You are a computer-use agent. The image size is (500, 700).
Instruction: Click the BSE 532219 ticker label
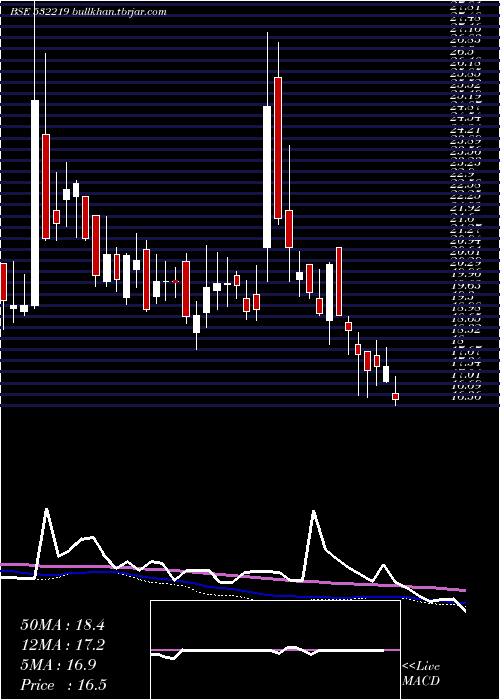coord(40,12)
